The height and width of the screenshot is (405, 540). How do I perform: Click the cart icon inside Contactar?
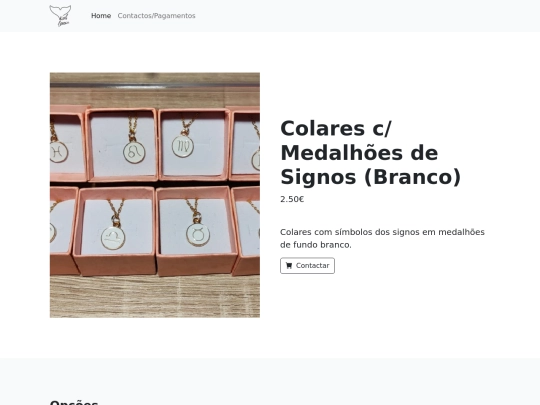[289, 266]
